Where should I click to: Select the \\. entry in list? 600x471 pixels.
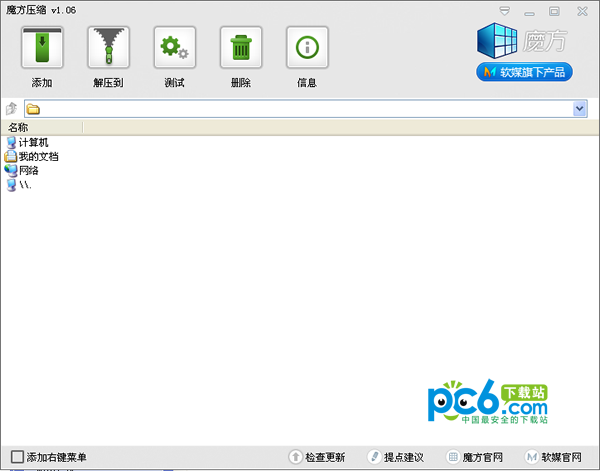[x=25, y=185]
